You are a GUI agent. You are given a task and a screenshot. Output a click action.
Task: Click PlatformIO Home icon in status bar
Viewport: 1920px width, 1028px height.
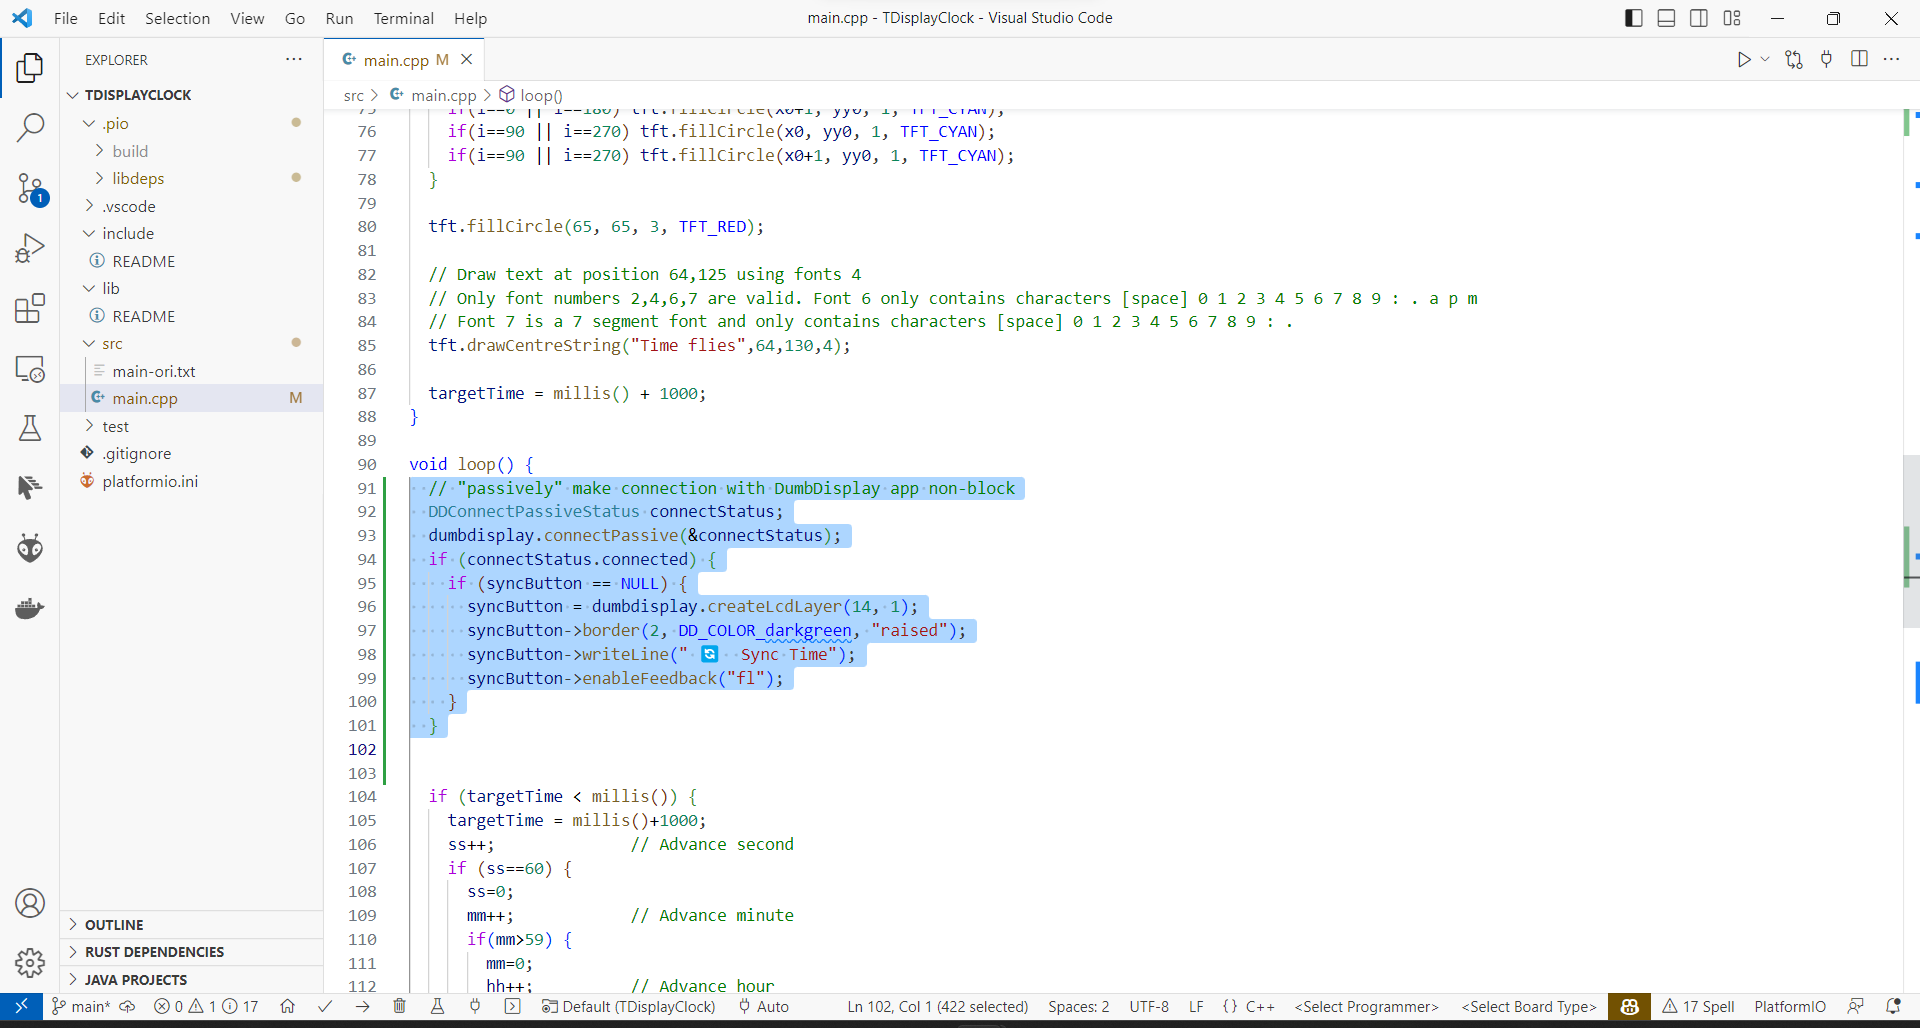(x=288, y=1007)
